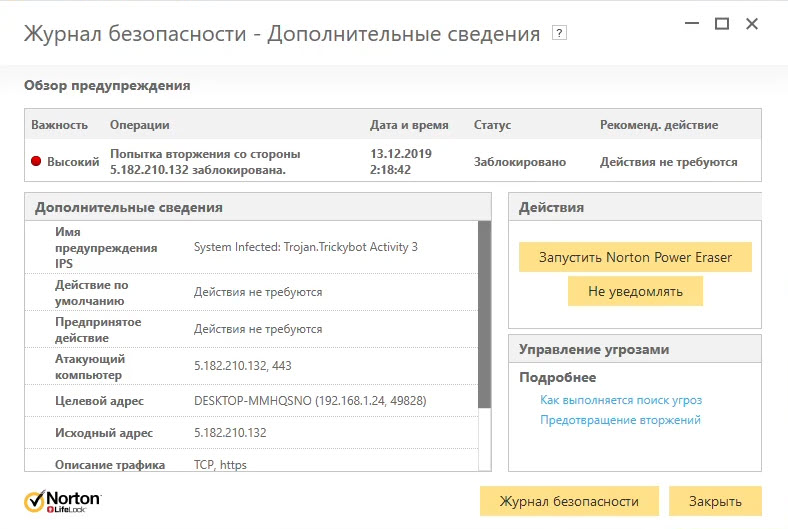This screenshot has height=529, width=788.
Task: Open "Как выполняется поиск угроз" link
Action: tap(621, 400)
